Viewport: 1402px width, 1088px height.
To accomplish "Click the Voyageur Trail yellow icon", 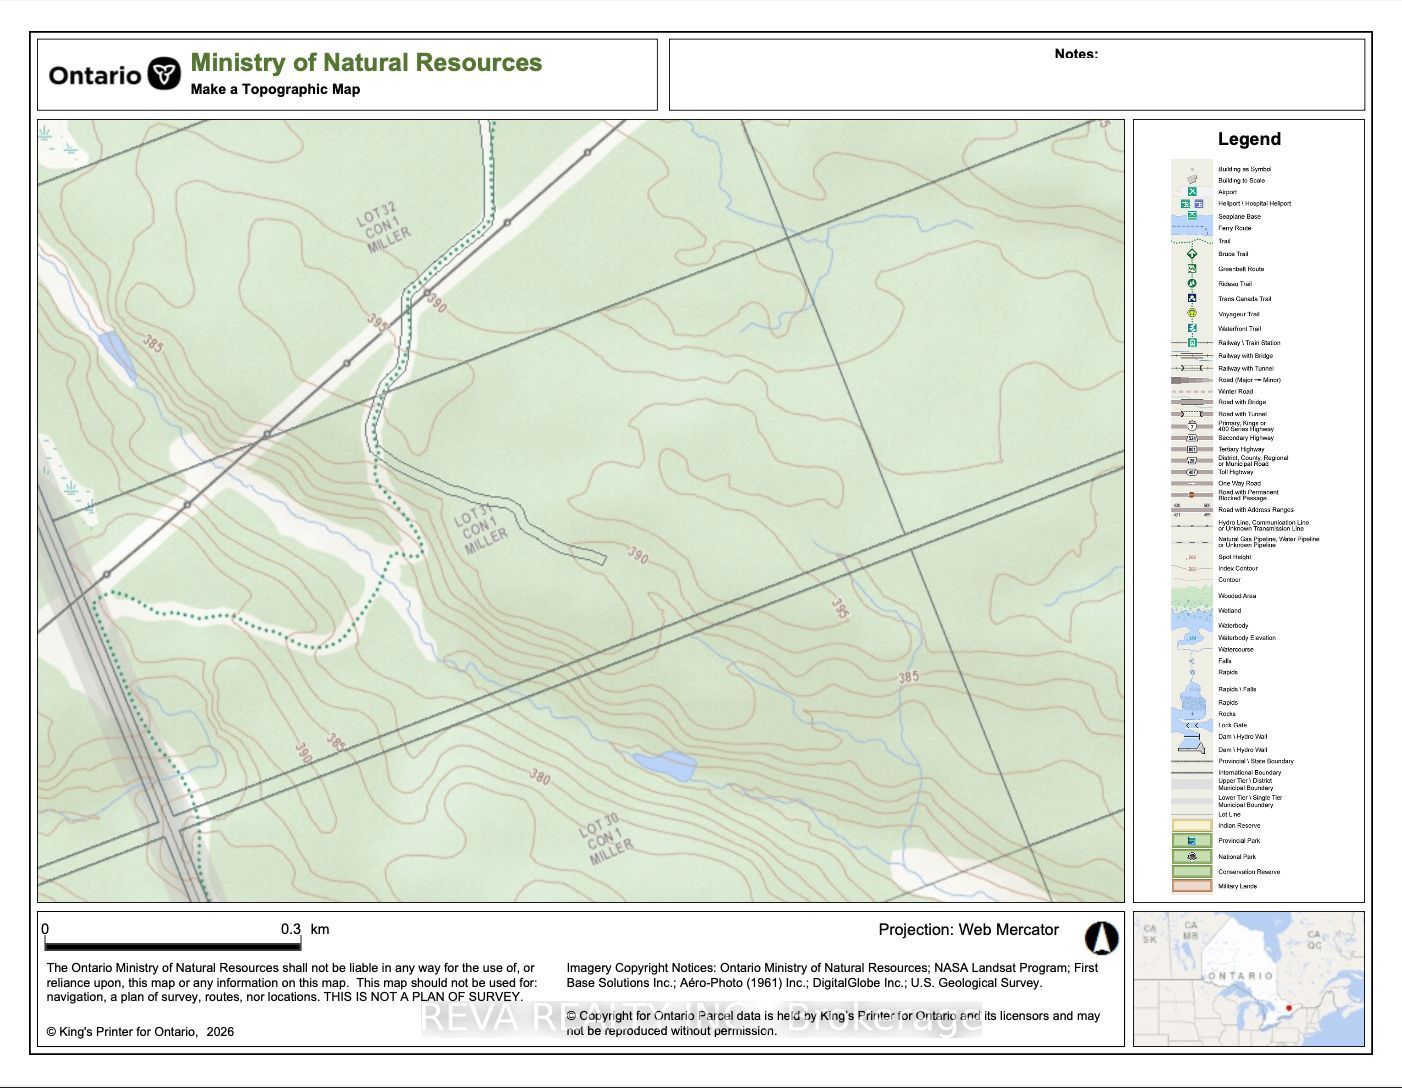I will click(1192, 313).
